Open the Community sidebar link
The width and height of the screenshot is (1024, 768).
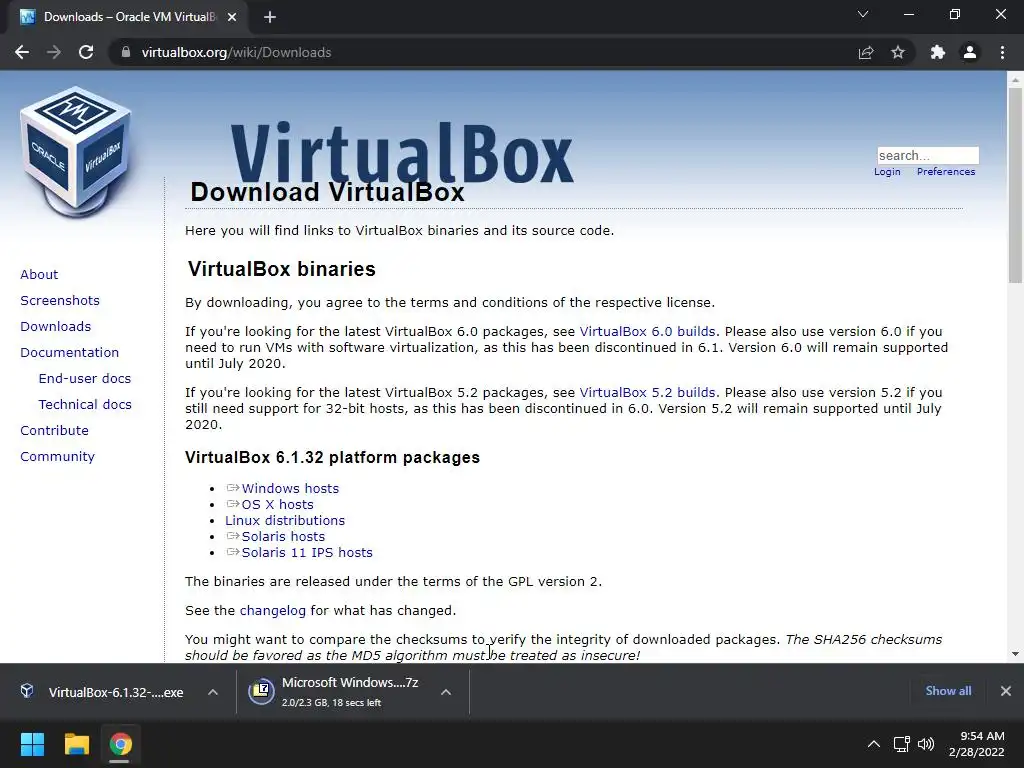pyautogui.click(x=57, y=457)
